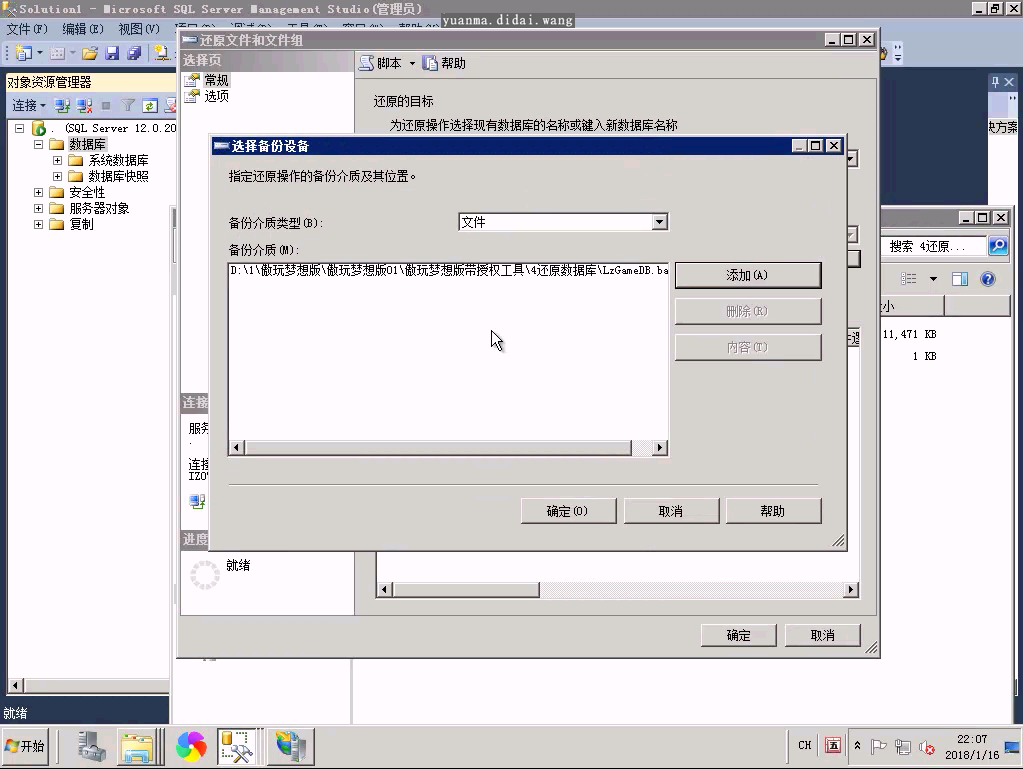Open the 脚本 dropdown arrow
1023x769 pixels.
coord(412,63)
